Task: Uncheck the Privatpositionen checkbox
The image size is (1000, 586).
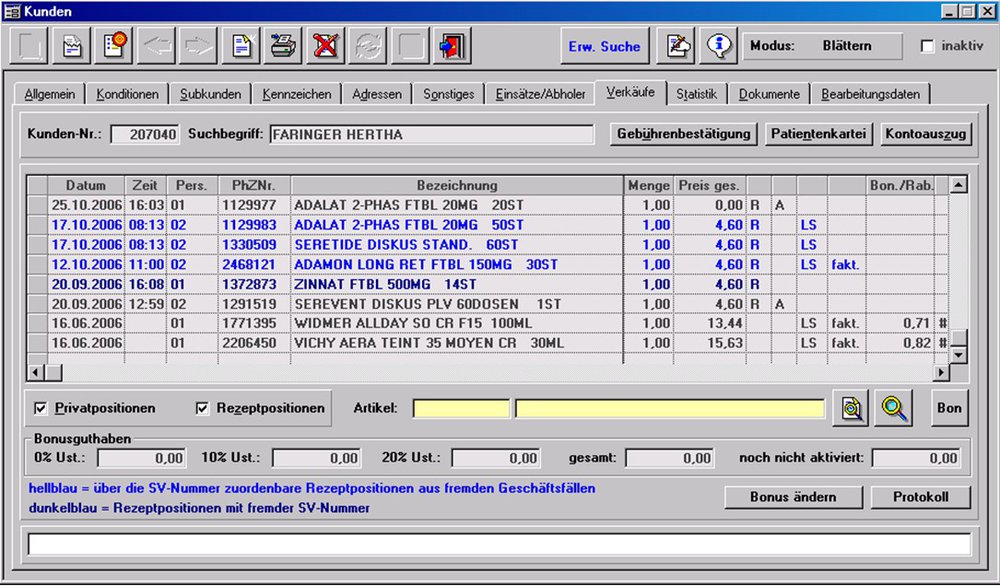Action: pyautogui.click(x=41, y=408)
